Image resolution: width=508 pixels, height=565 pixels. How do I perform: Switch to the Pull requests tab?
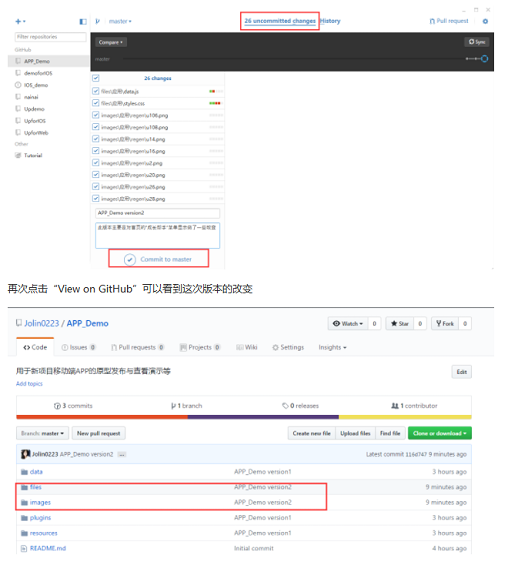pos(137,347)
